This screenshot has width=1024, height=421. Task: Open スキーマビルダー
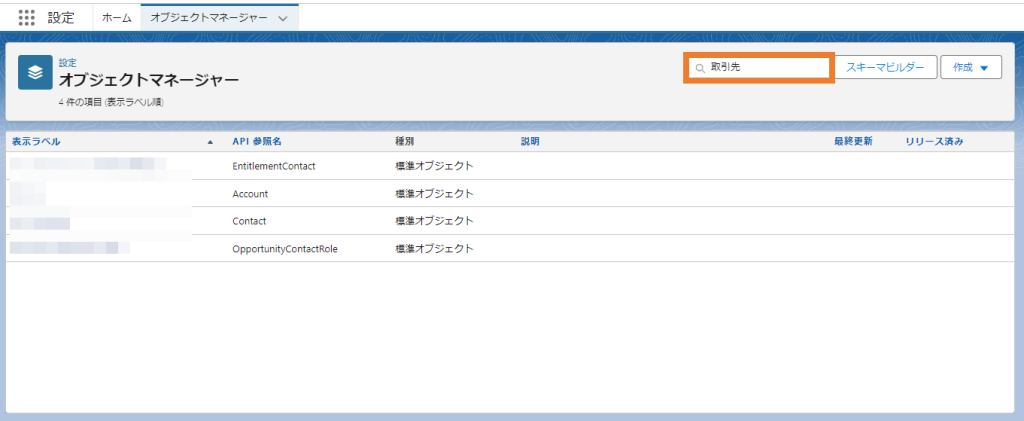point(886,67)
